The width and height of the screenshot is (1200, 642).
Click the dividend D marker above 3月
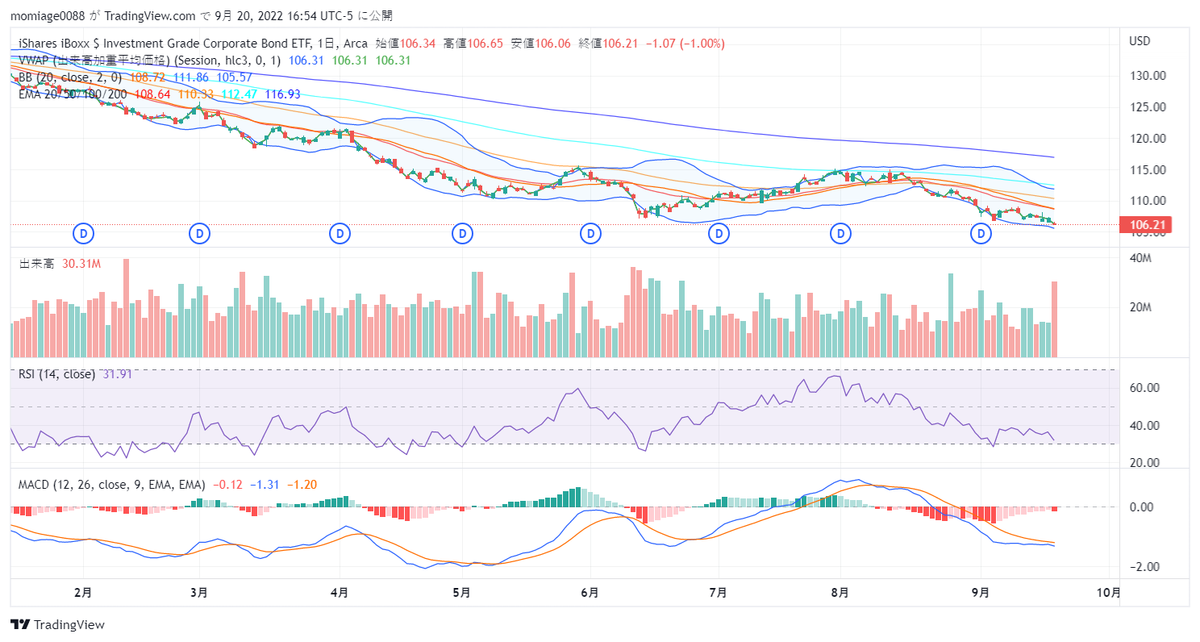coord(200,233)
